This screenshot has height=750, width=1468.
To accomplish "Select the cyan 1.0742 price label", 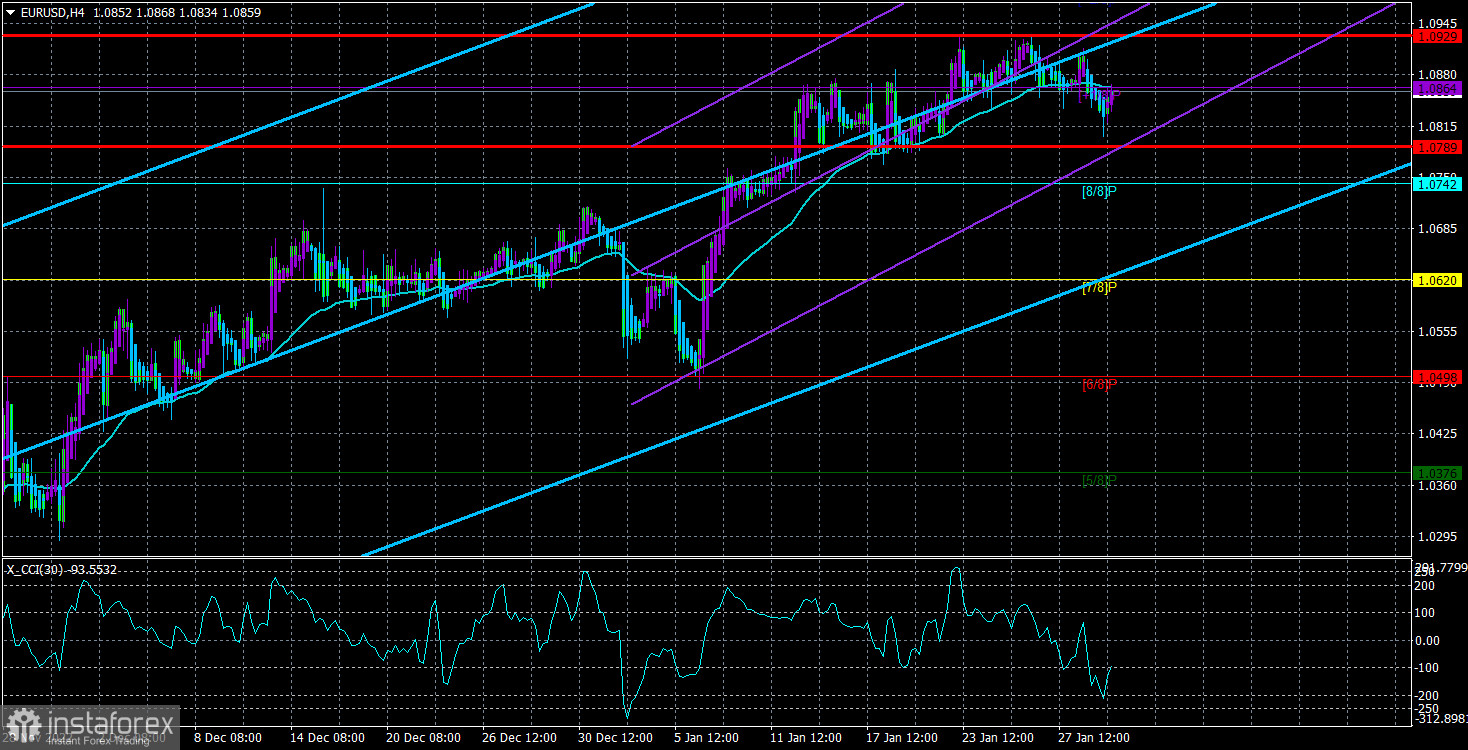I will pyautogui.click(x=1437, y=184).
